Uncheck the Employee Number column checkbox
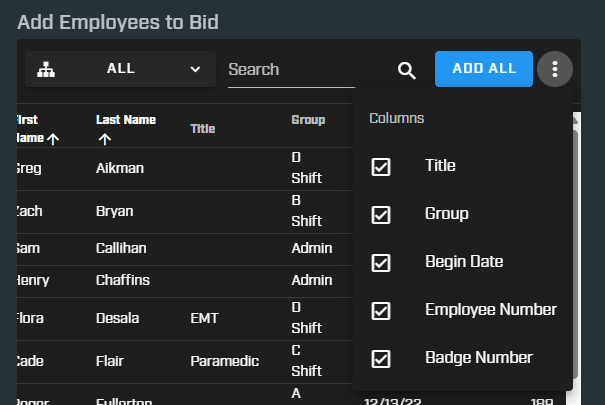 click(381, 311)
